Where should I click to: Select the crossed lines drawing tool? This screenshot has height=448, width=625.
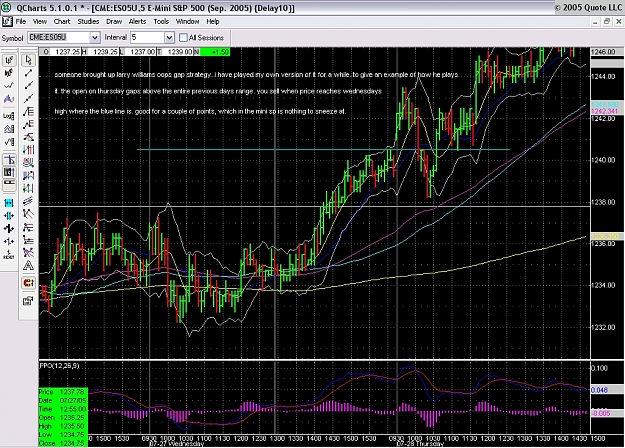(28, 252)
